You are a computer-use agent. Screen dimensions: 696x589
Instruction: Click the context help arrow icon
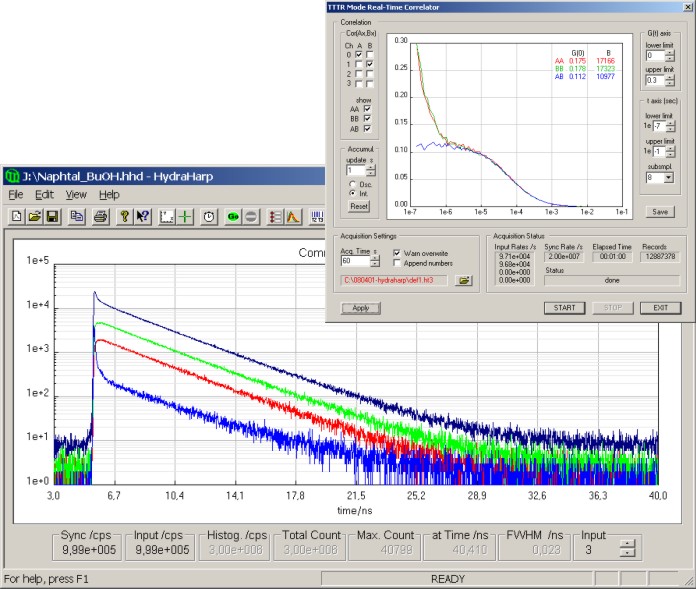pyautogui.click(x=143, y=216)
